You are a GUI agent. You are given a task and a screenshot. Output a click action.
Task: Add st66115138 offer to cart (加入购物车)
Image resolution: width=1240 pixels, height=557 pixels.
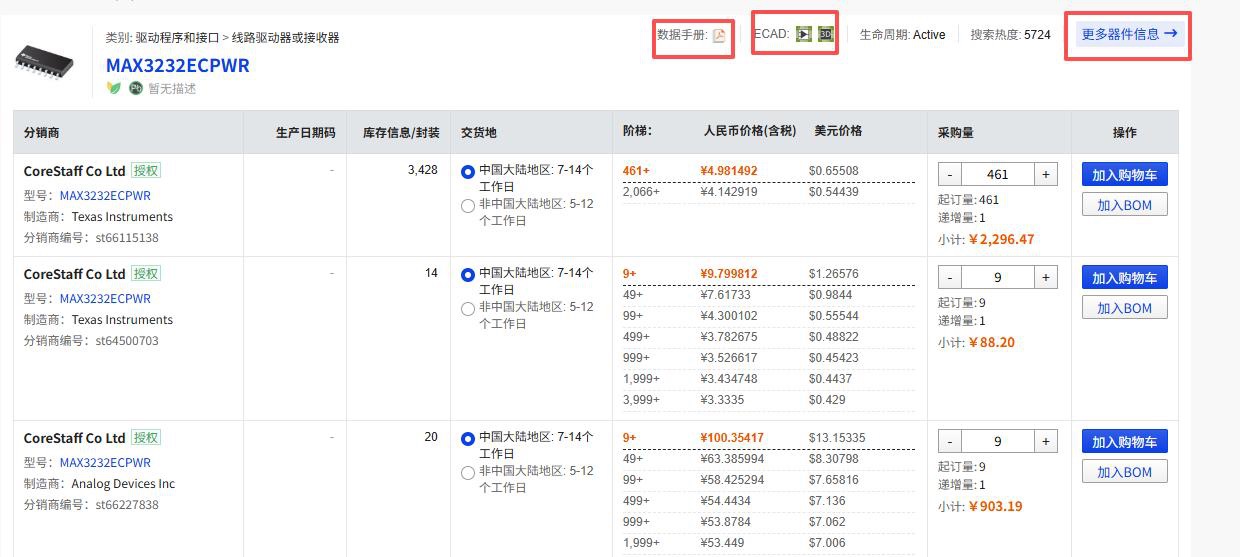[x=1124, y=175]
